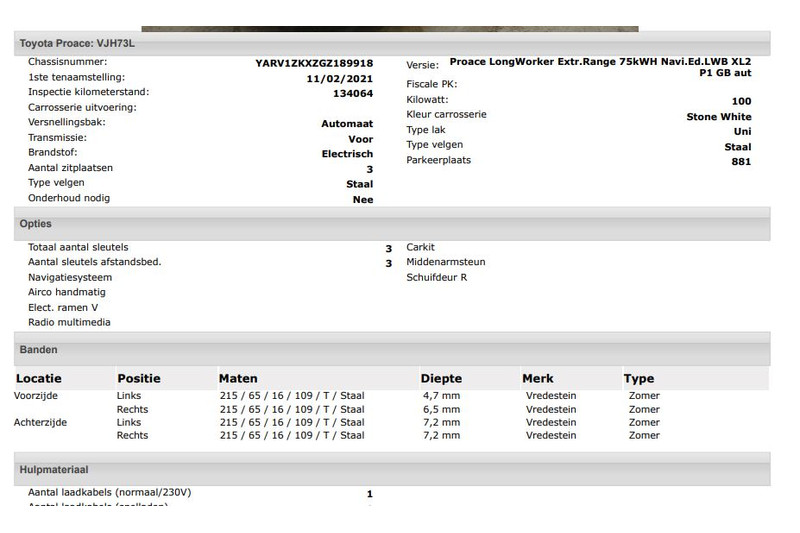Click the Opties section header
The image size is (800, 533).
tap(36, 224)
